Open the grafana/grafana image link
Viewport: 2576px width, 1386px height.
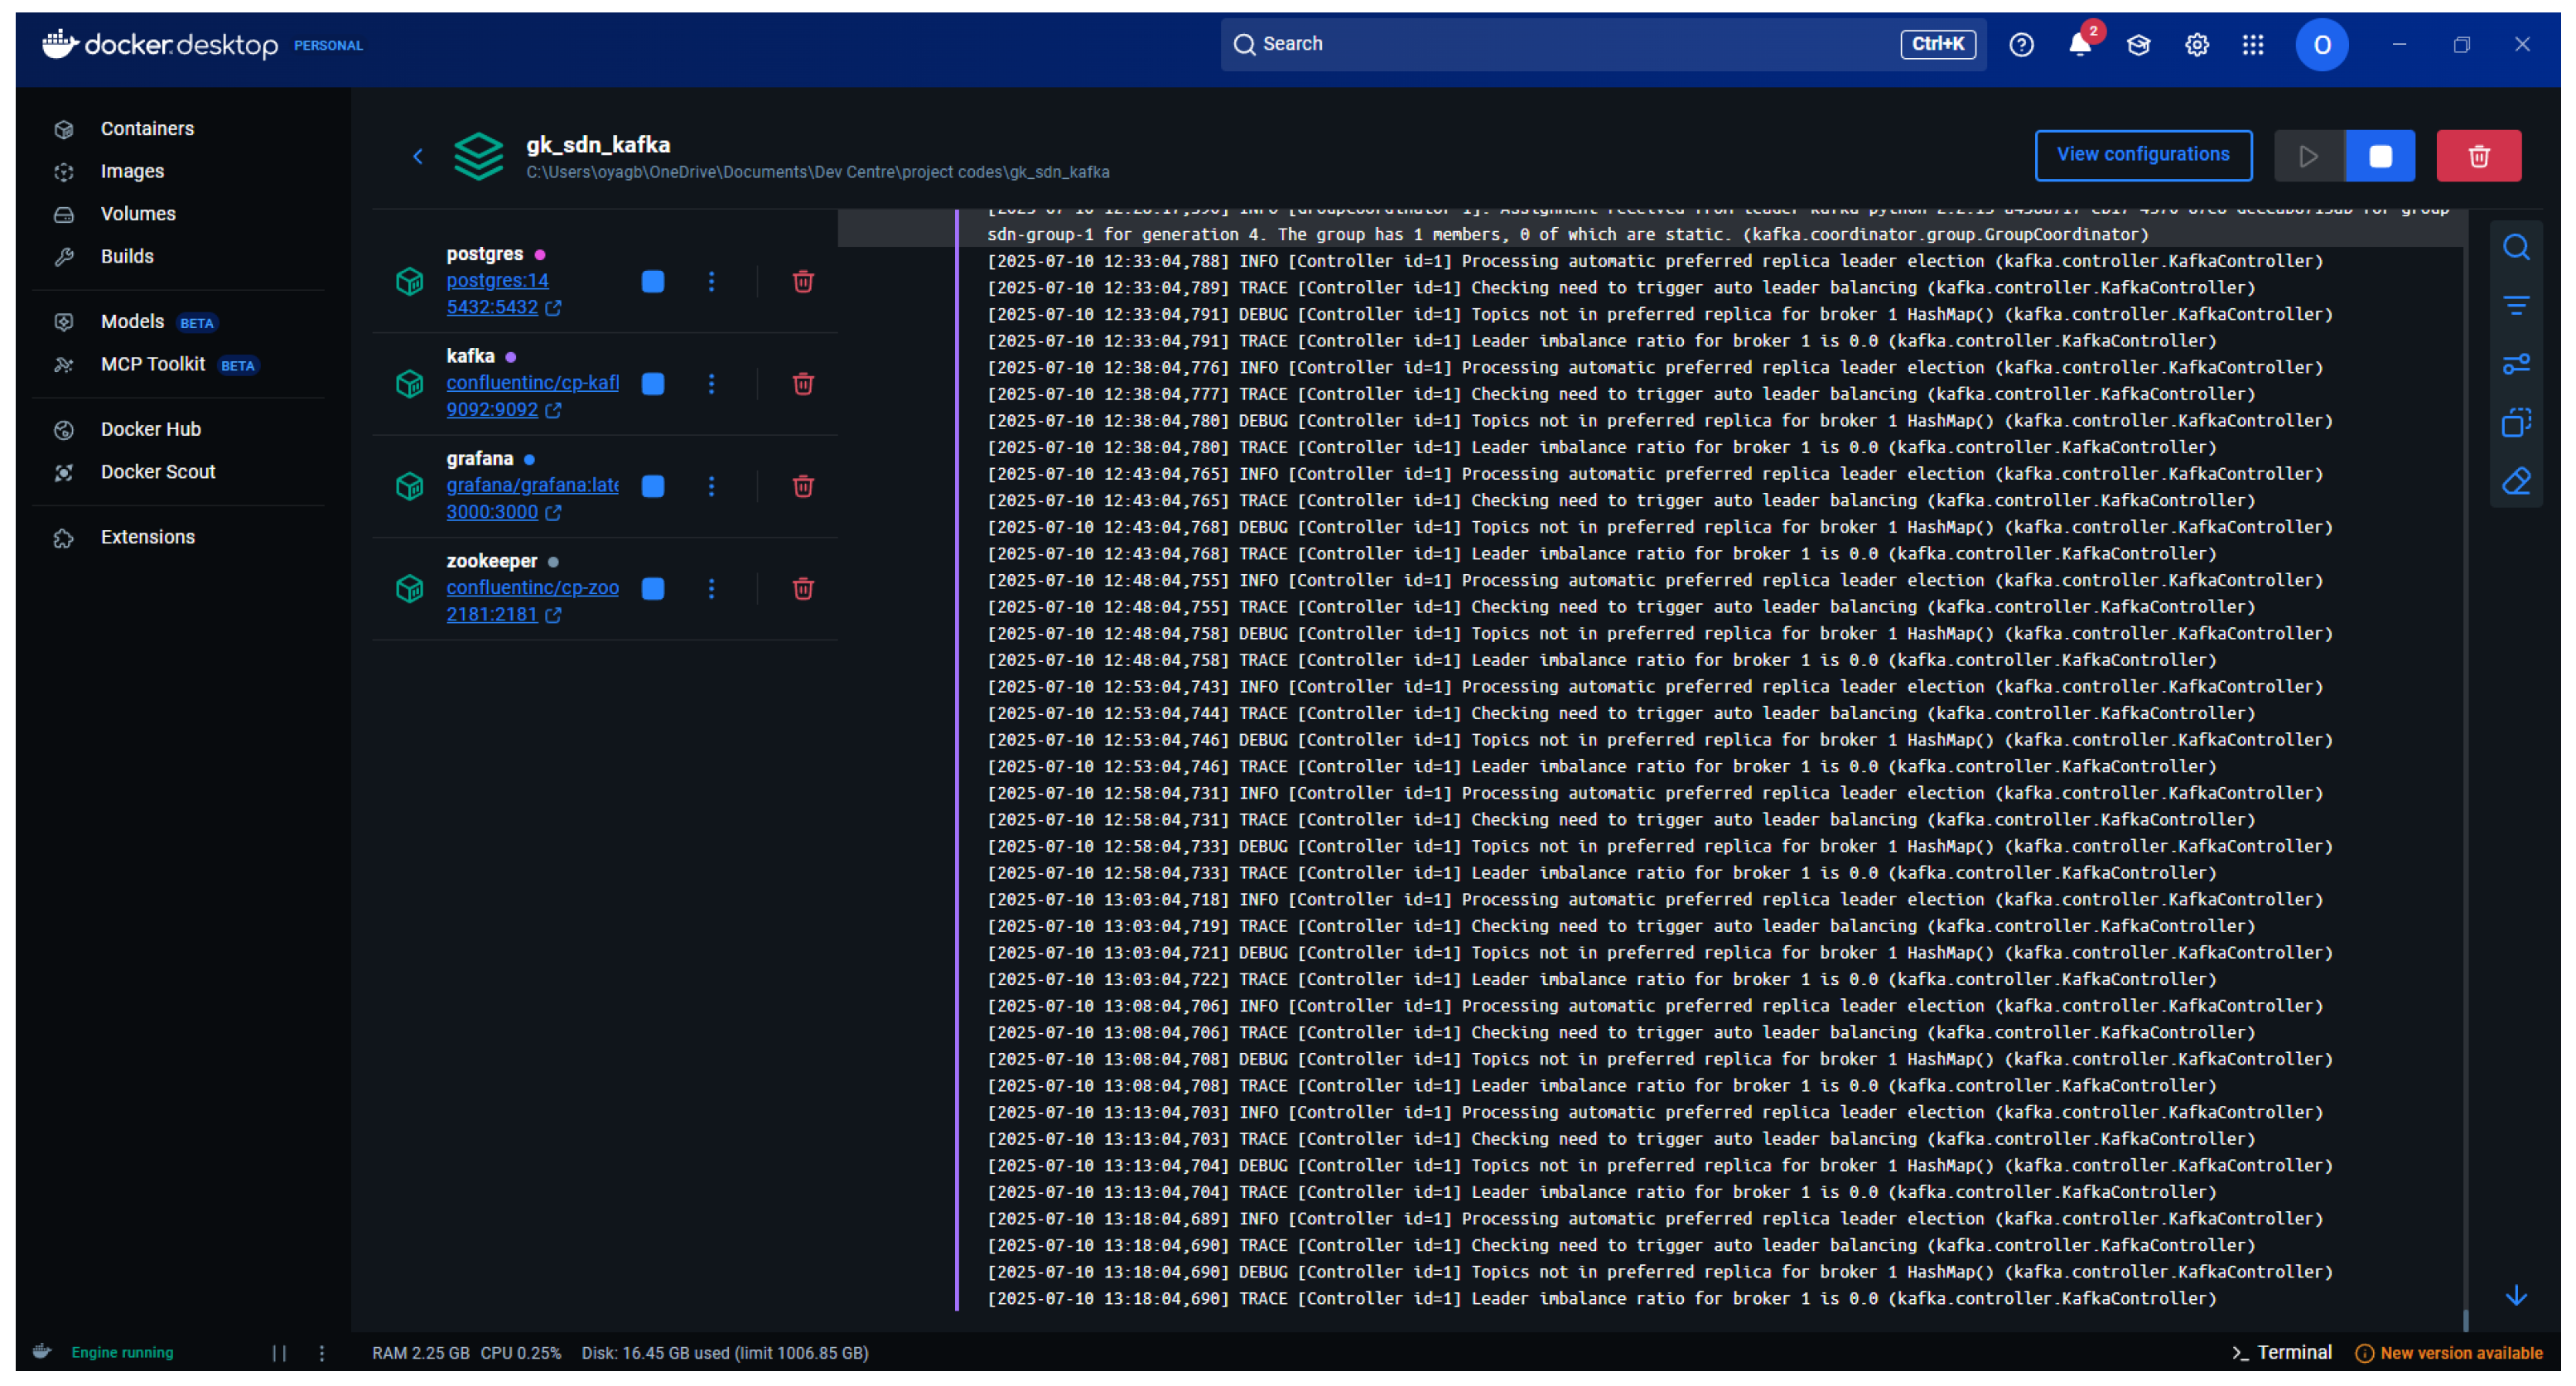pos(532,486)
